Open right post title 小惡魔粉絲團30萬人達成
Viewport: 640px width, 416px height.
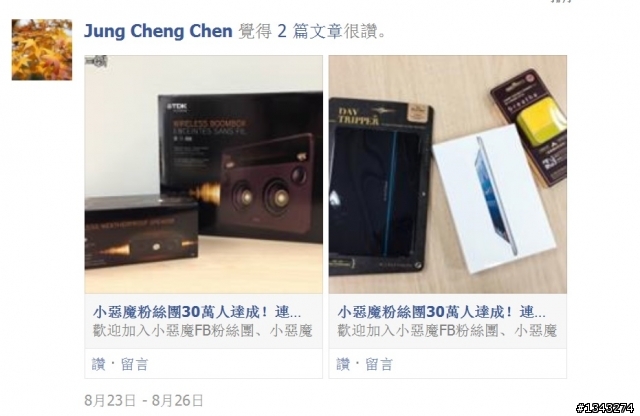point(442,312)
